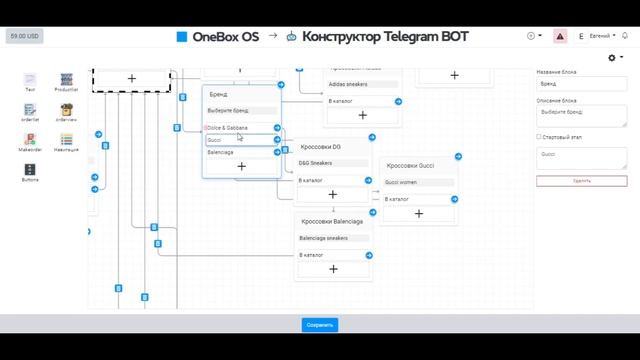
Task: Select the Кроссовки DG block title
Action: click(320, 147)
